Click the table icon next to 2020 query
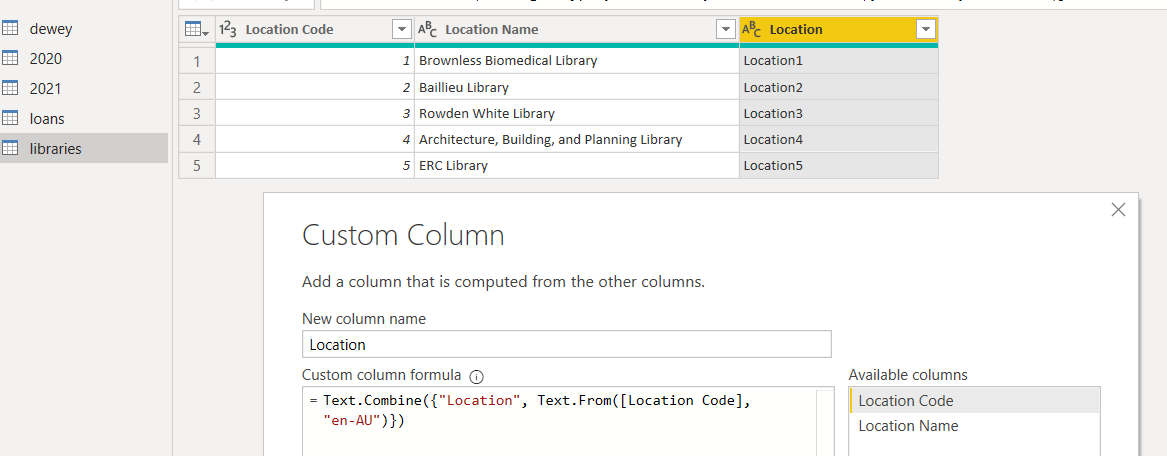1167x456 pixels. [11, 59]
